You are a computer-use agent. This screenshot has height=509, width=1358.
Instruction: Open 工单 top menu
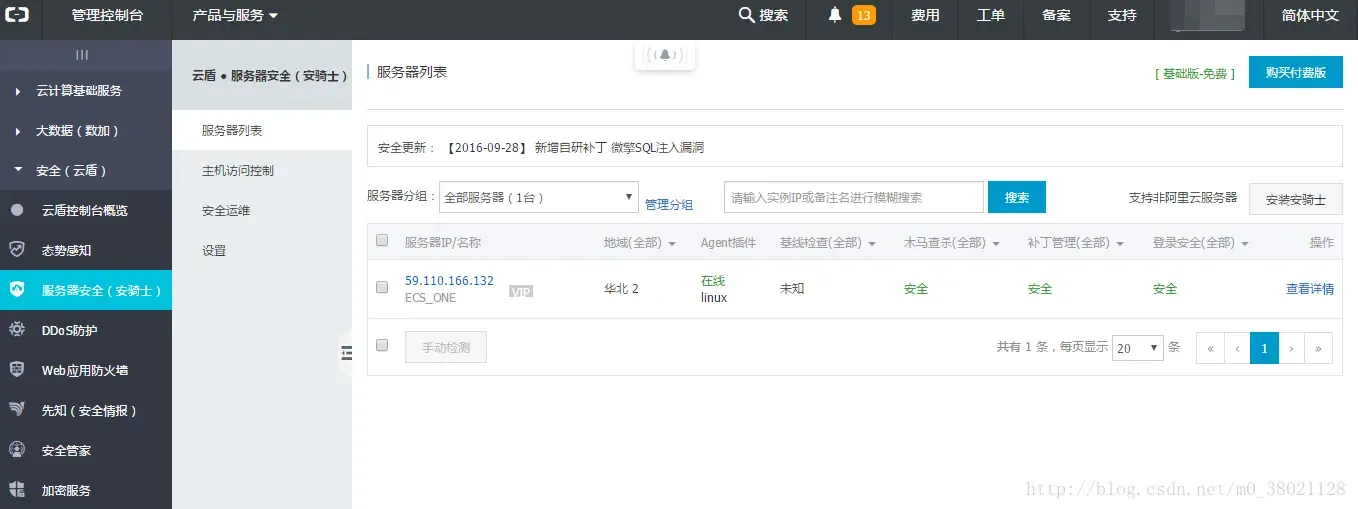990,15
